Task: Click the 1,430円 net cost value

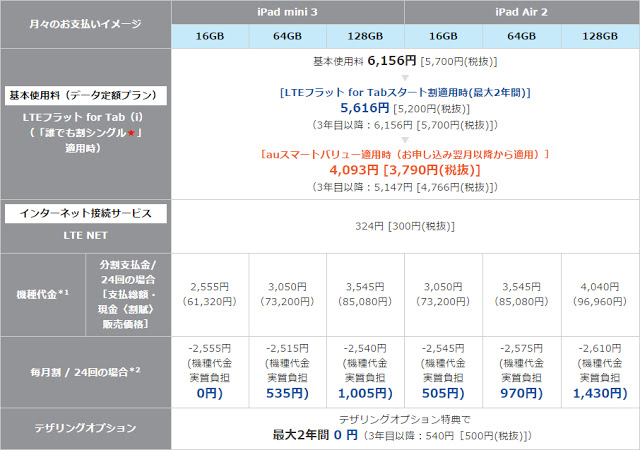Action: (600, 393)
